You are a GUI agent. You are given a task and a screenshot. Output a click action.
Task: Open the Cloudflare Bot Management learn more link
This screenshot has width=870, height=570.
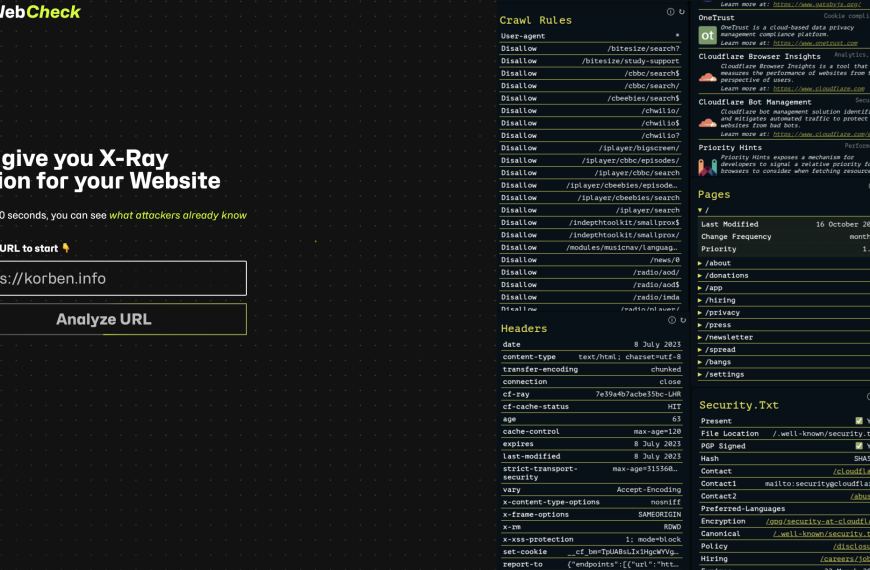click(821, 134)
